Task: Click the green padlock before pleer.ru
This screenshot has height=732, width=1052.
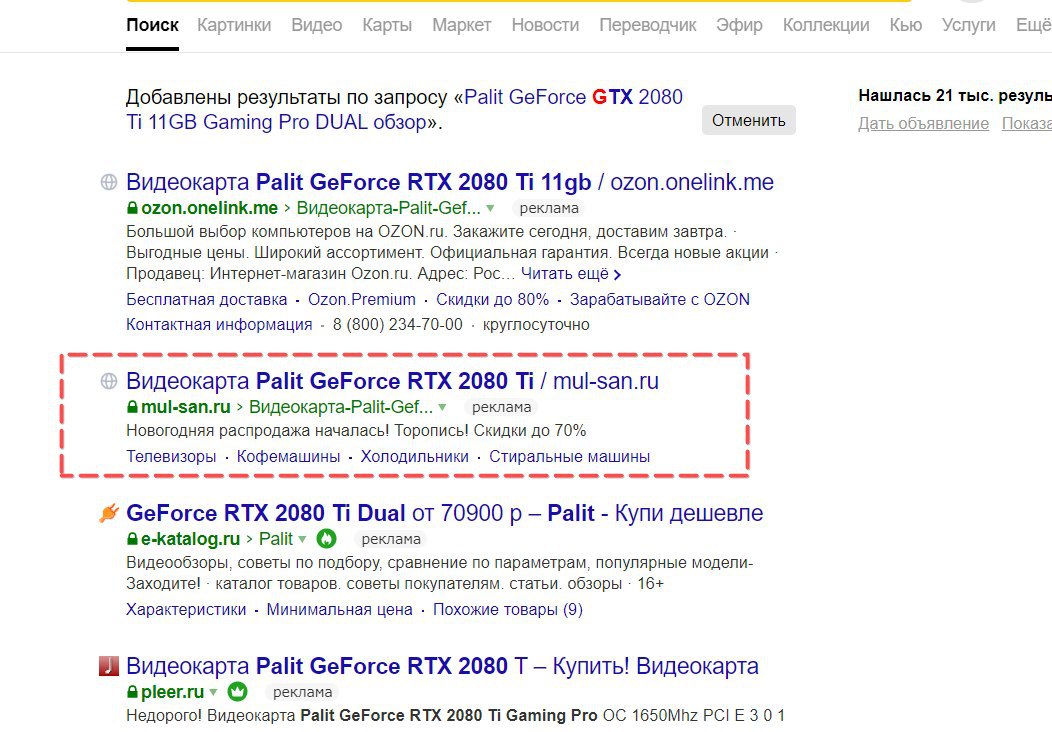Action: pos(132,692)
